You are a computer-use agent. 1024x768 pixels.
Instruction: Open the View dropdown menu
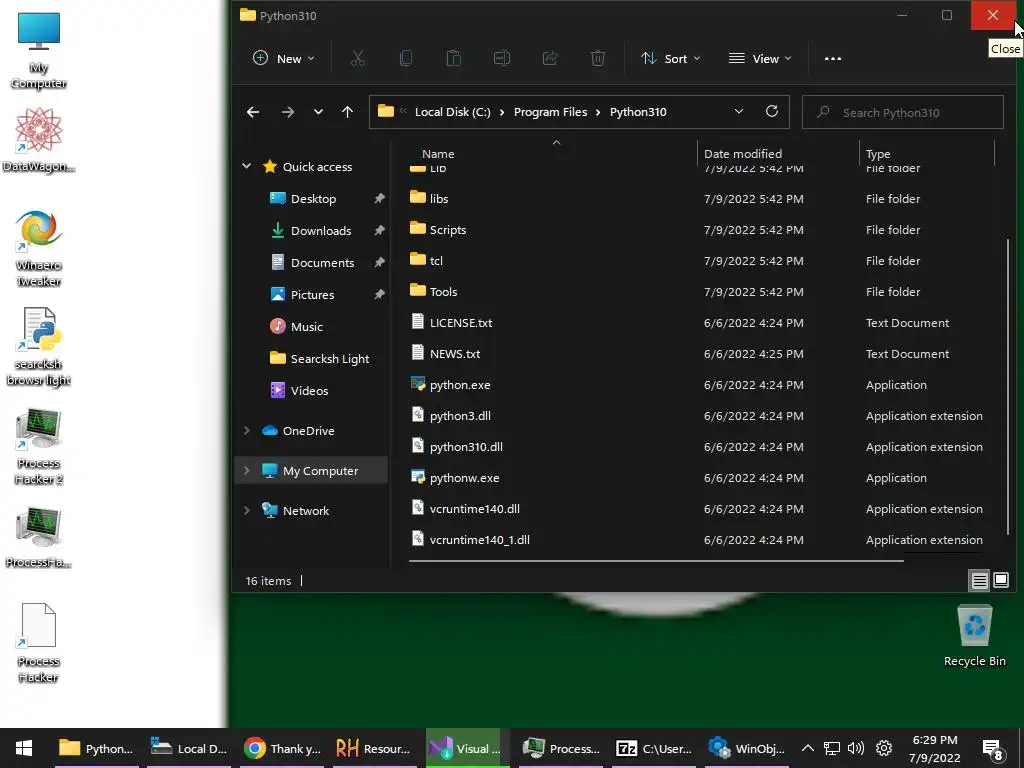click(760, 59)
